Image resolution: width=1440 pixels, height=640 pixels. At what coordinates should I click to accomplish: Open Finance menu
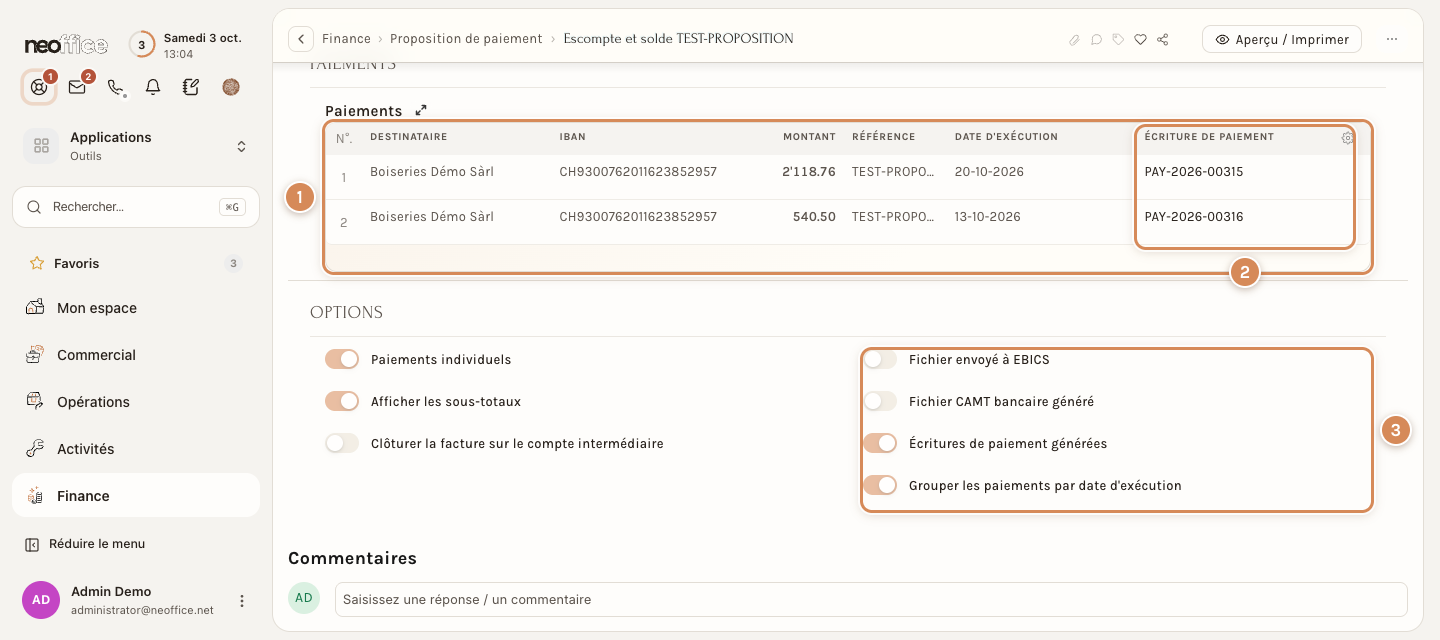[136, 496]
